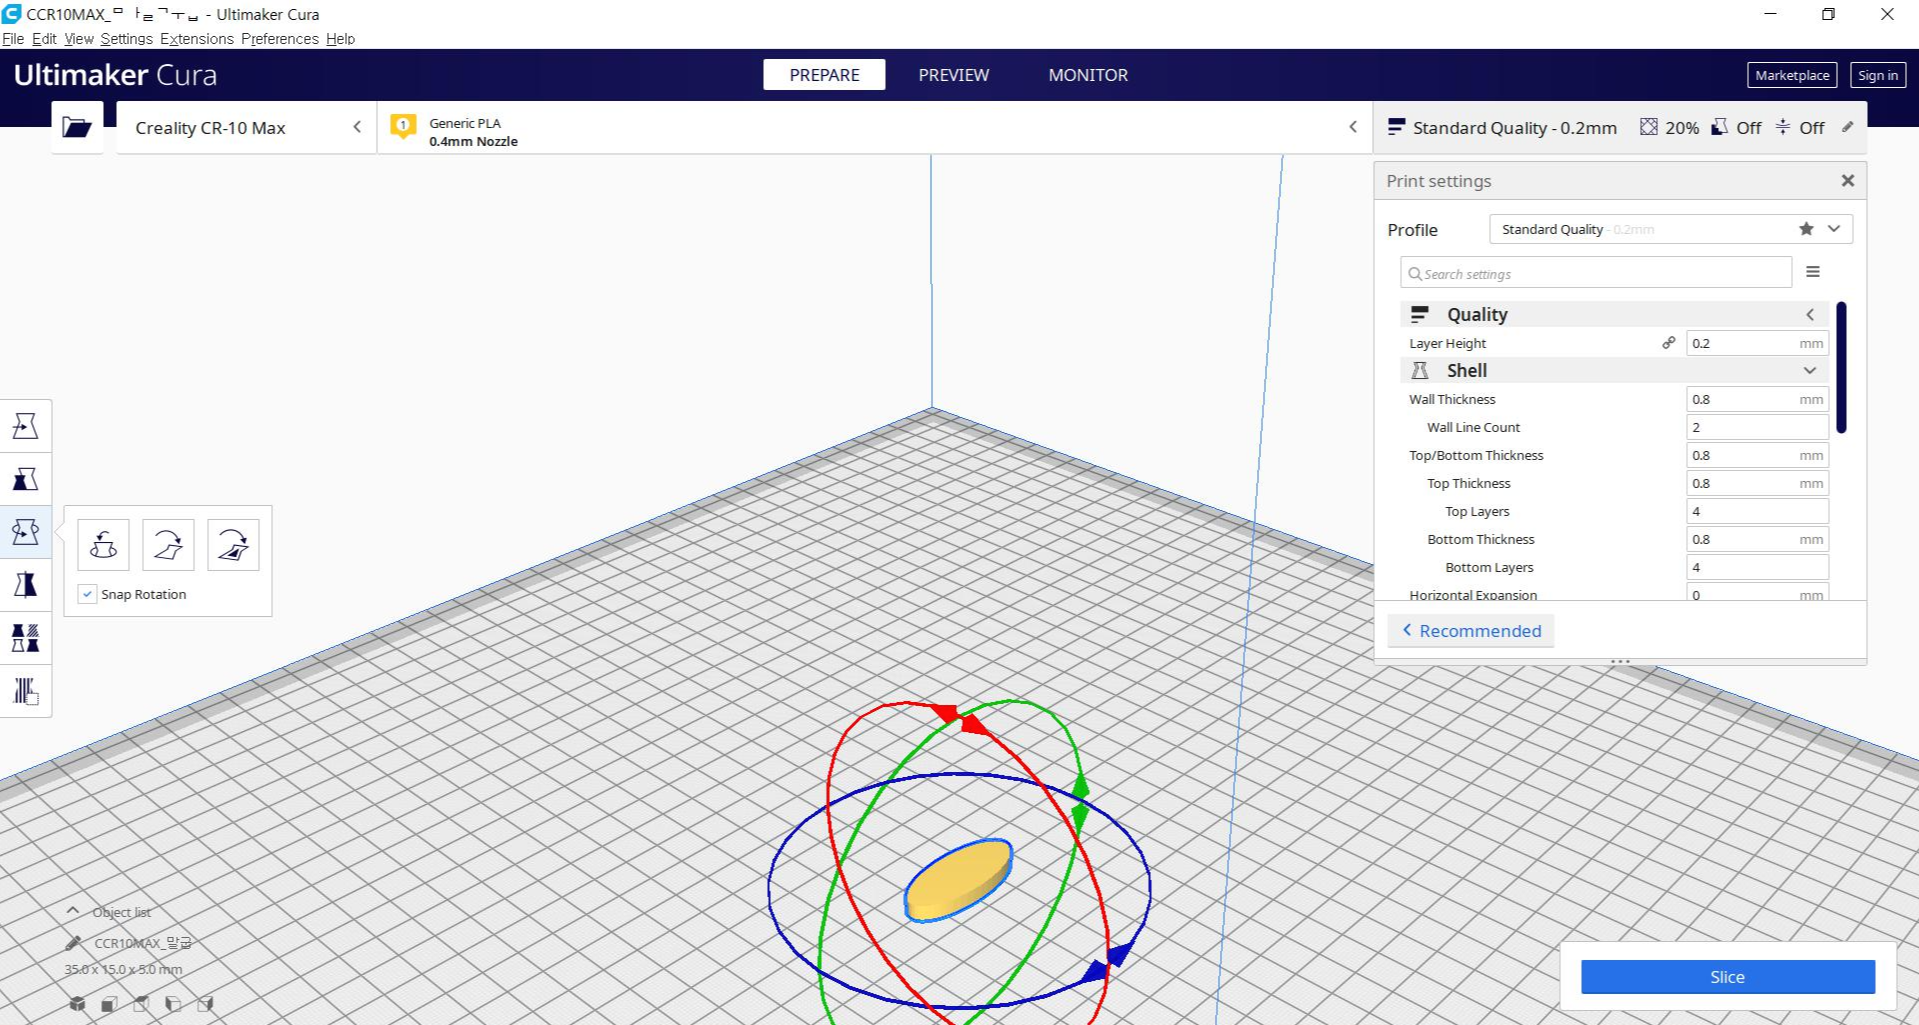
Task: Click the Bottom Thickness value field
Action: (1757, 539)
